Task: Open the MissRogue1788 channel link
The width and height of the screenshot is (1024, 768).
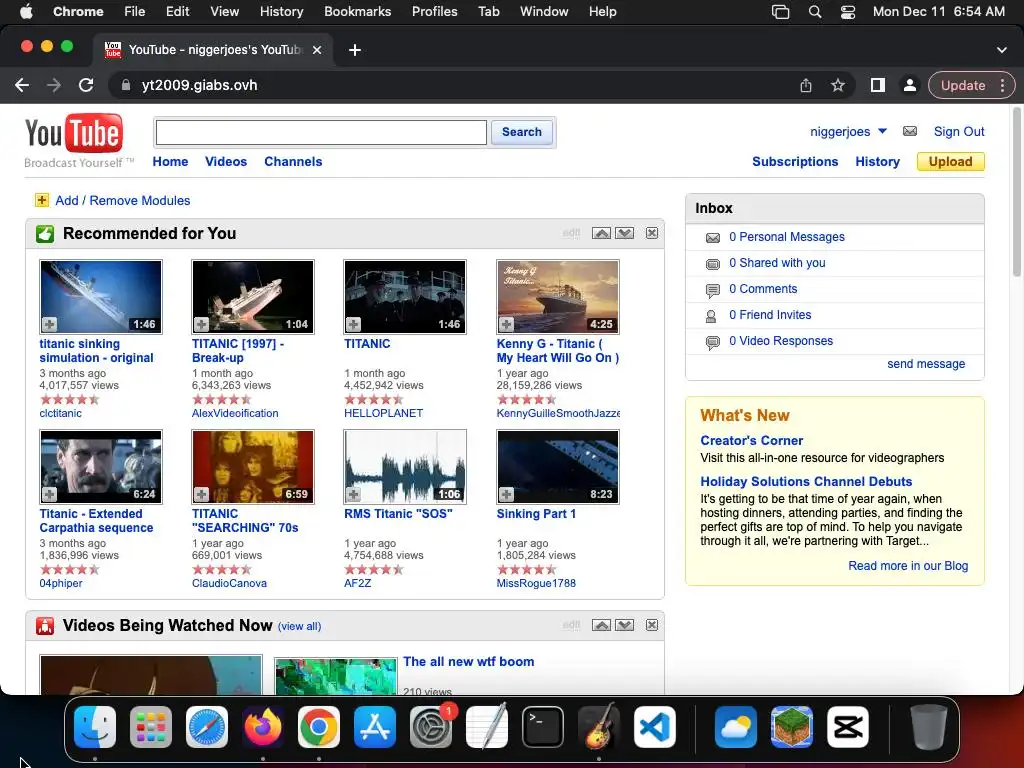Action: click(536, 583)
